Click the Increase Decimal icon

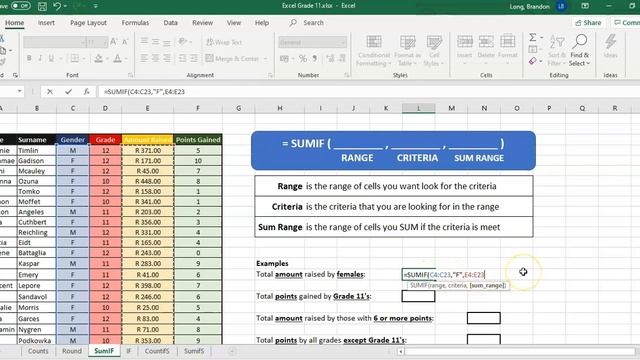[330, 58]
